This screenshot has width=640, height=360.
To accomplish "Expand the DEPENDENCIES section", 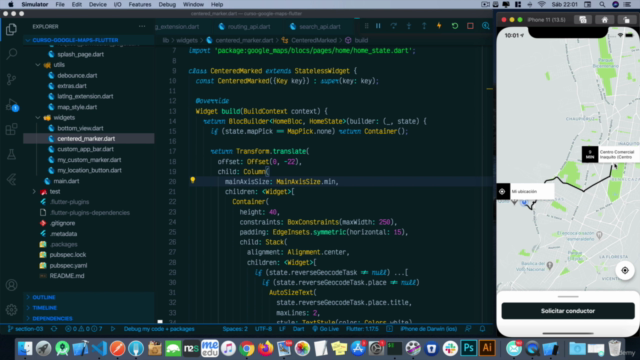I will tap(52, 318).
